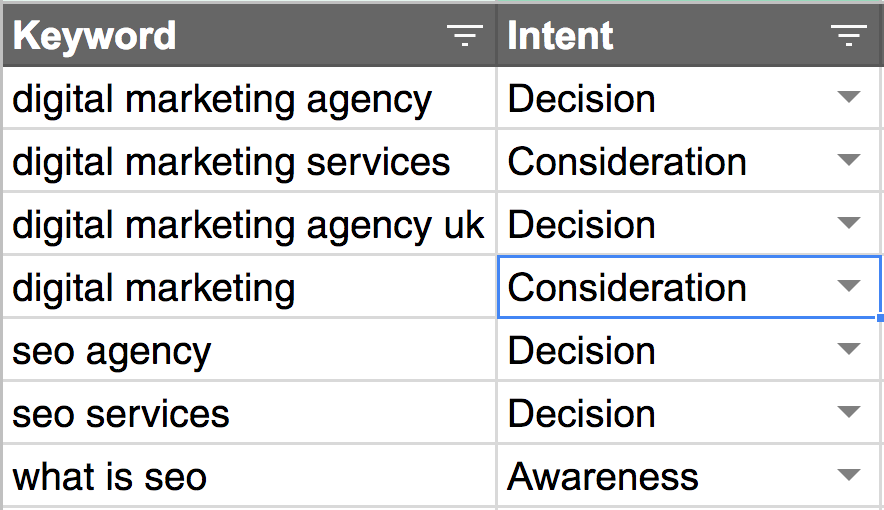Image resolution: width=884 pixels, height=510 pixels.
Task: Click the 'digital marketing services' keyword cell
Action: point(231,162)
